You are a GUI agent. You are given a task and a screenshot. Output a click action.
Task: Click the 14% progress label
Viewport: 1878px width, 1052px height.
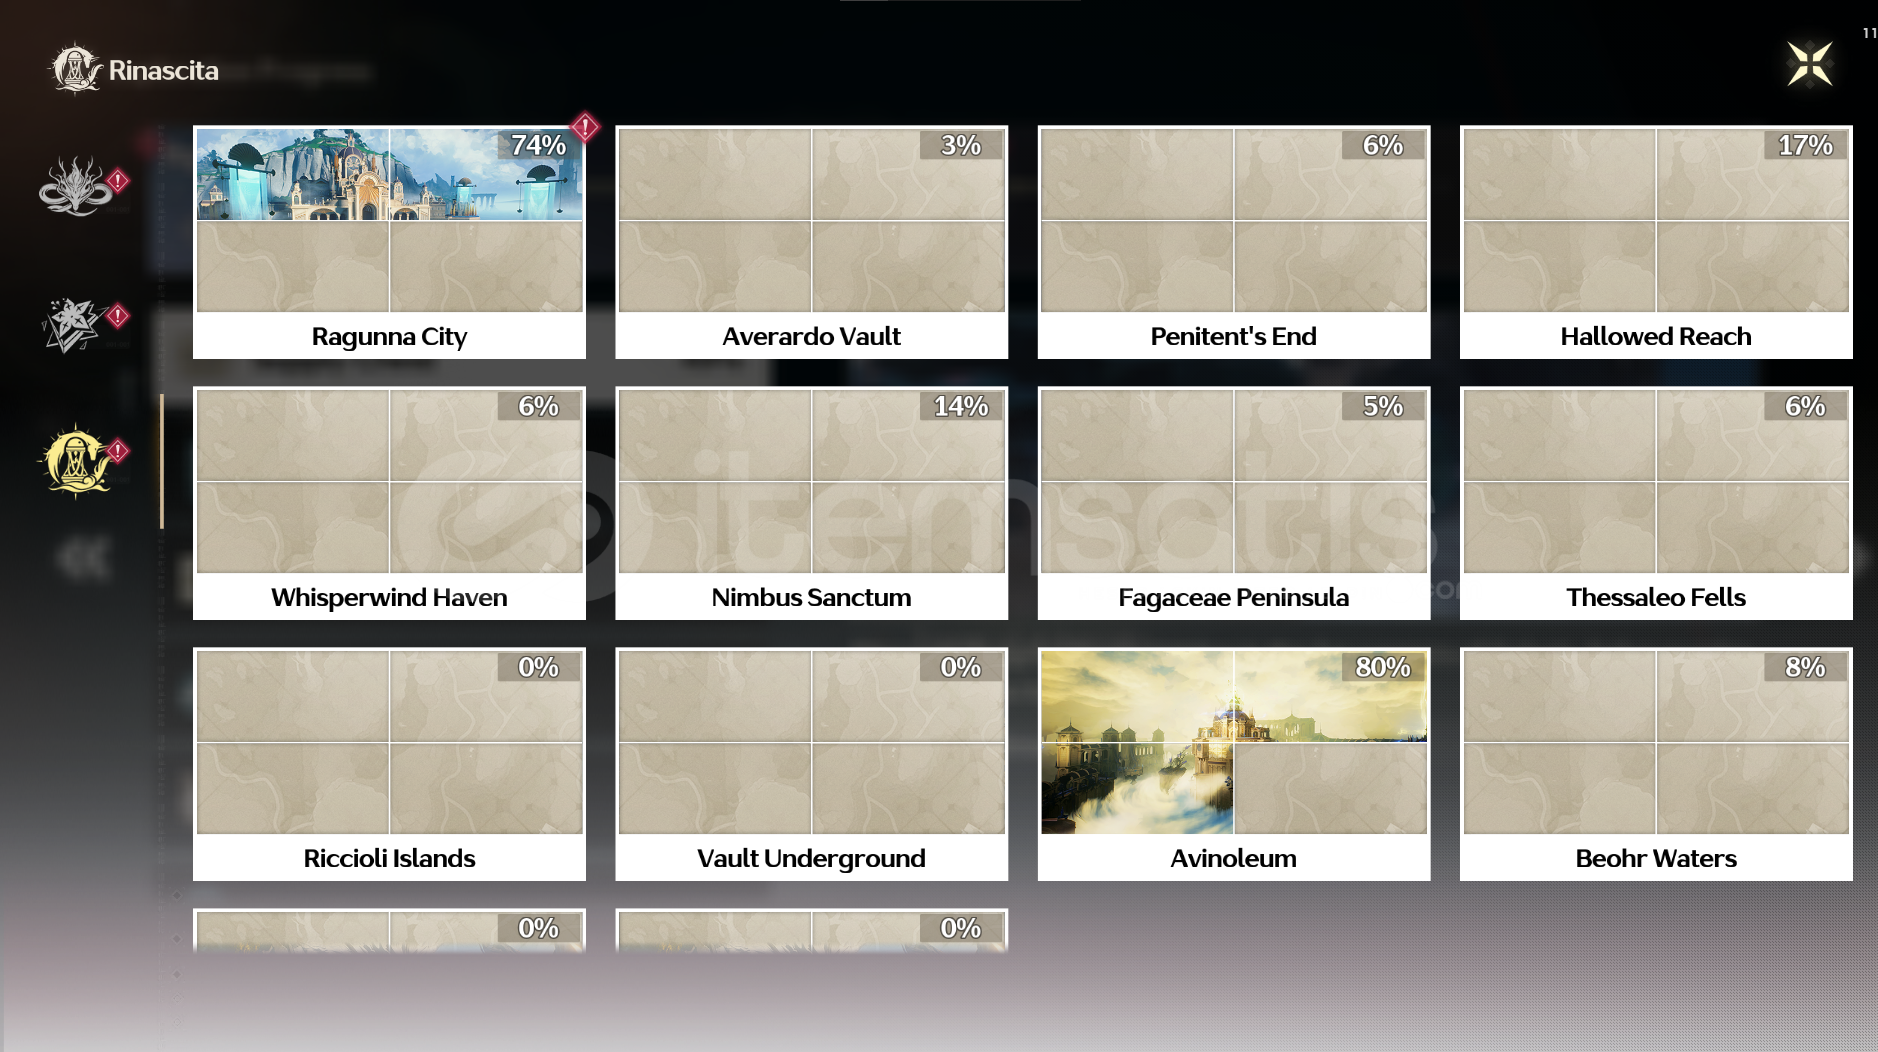961,406
